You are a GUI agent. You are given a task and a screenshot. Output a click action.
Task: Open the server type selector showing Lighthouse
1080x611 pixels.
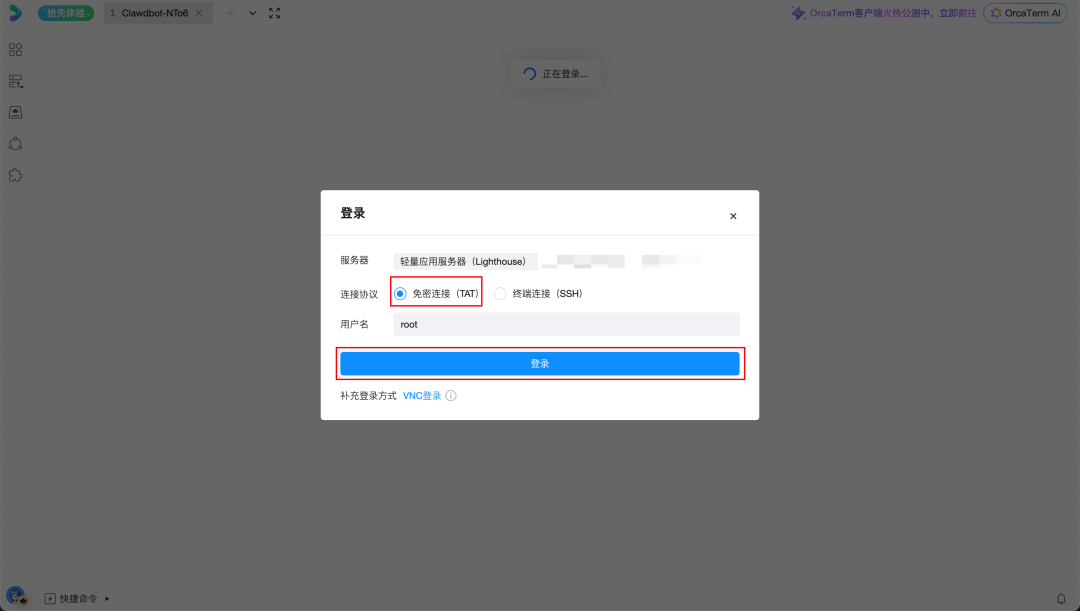(466, 260)
